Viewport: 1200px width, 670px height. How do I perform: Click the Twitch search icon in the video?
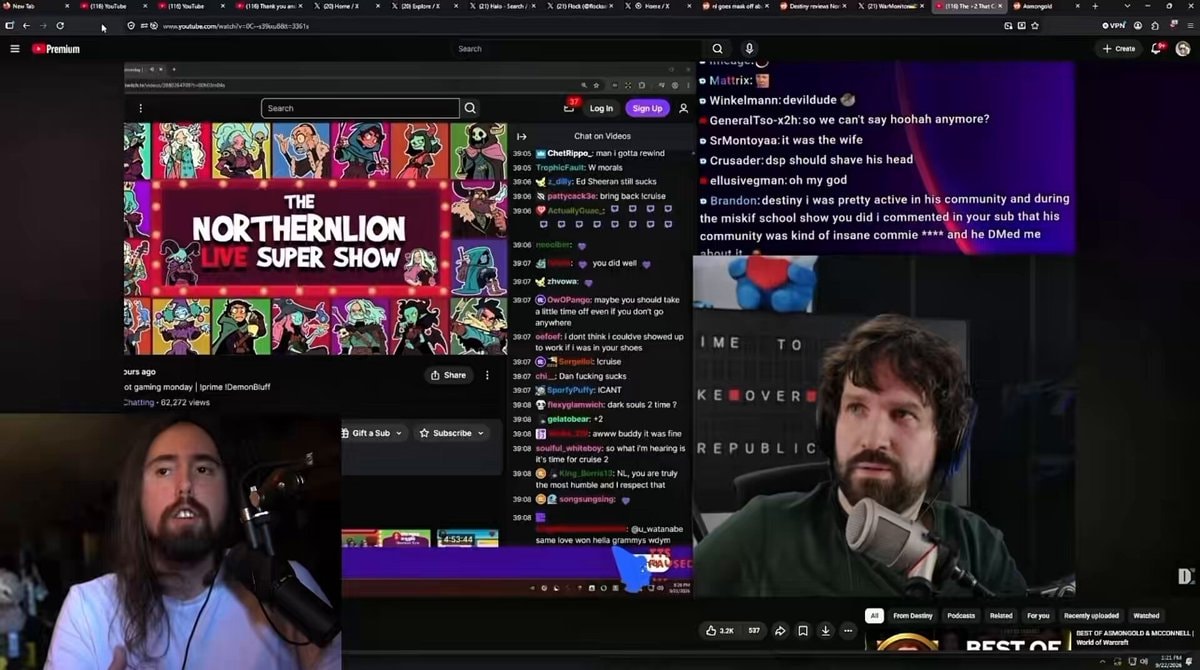coord(470,108)
